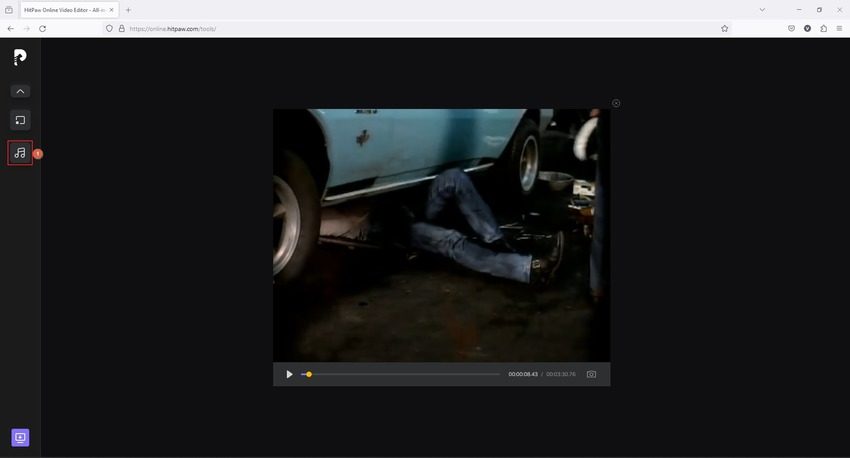The width and height of the screenshot is (850, 458).
Task: Open the Pocket save icon
Action: pos(791,28)
